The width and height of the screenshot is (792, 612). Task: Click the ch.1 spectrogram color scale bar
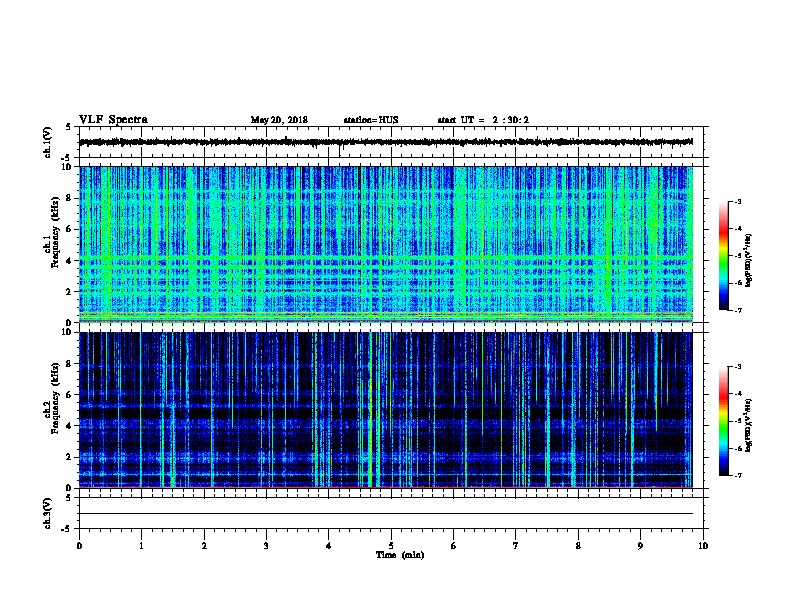coord(723,256)
